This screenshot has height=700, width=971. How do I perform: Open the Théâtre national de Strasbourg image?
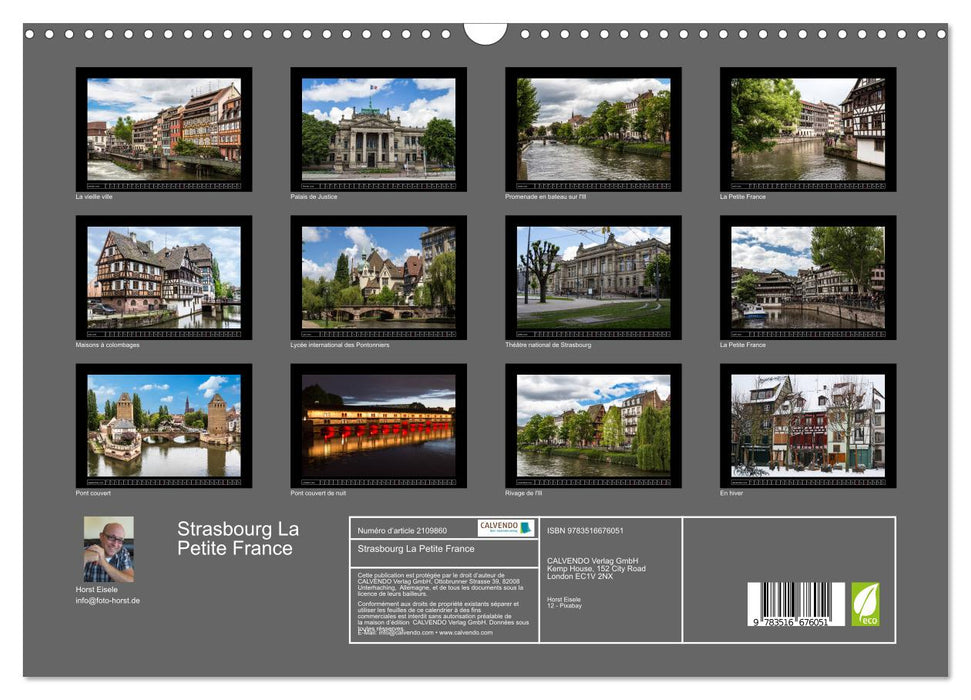[x=593, y=277]
